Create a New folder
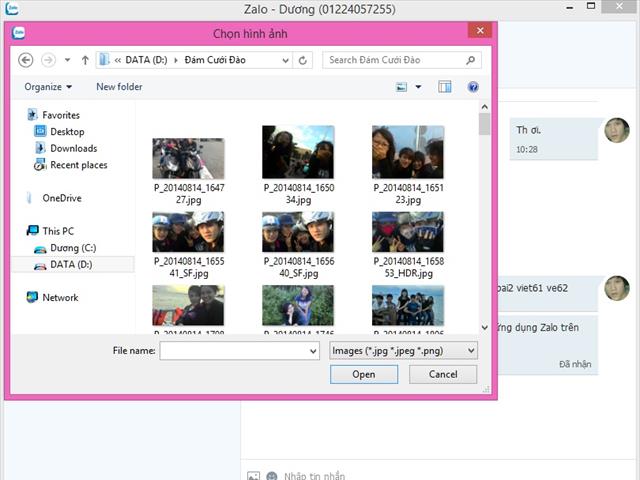 click(x=119, y=87)
